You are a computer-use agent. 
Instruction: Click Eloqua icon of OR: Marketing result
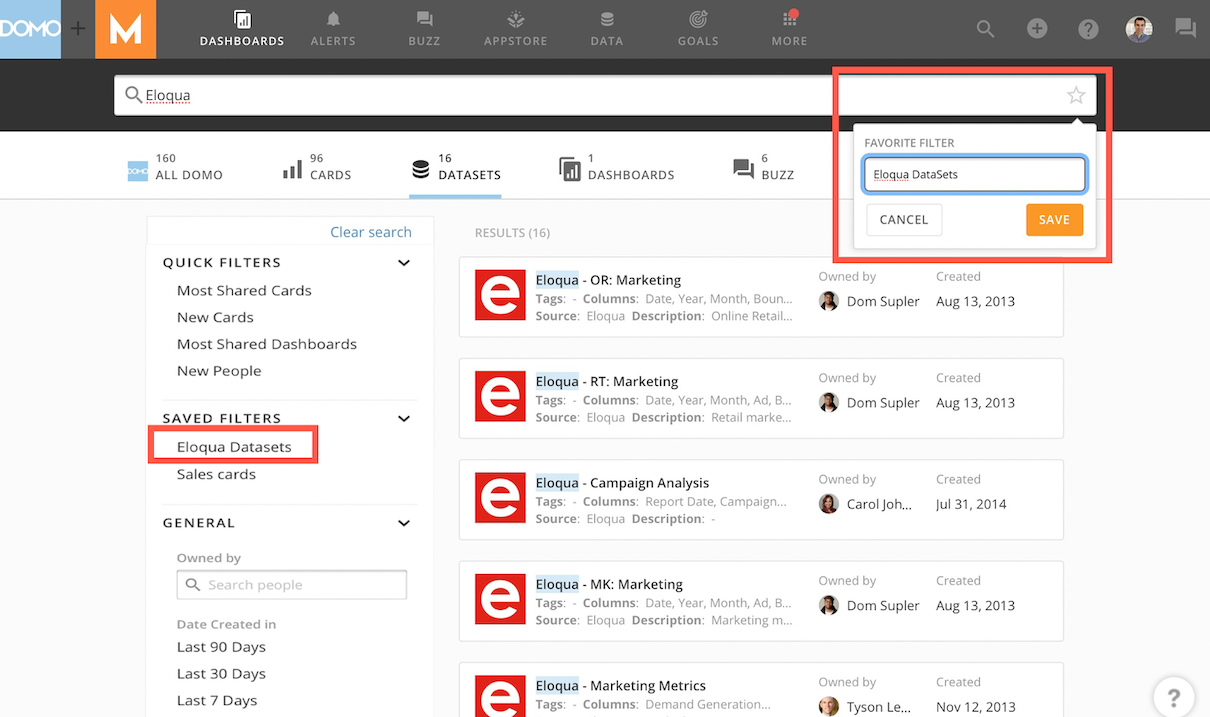point(501,295)
